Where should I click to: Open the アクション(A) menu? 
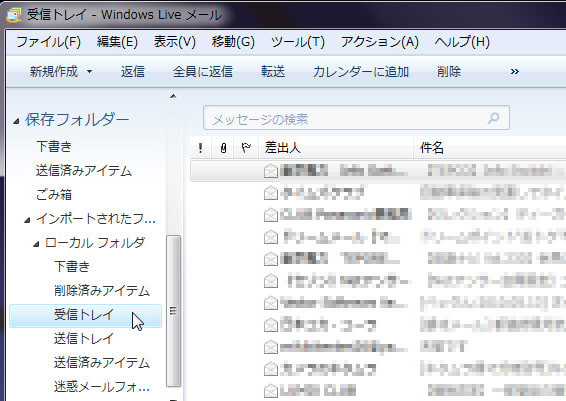(380, 42)
